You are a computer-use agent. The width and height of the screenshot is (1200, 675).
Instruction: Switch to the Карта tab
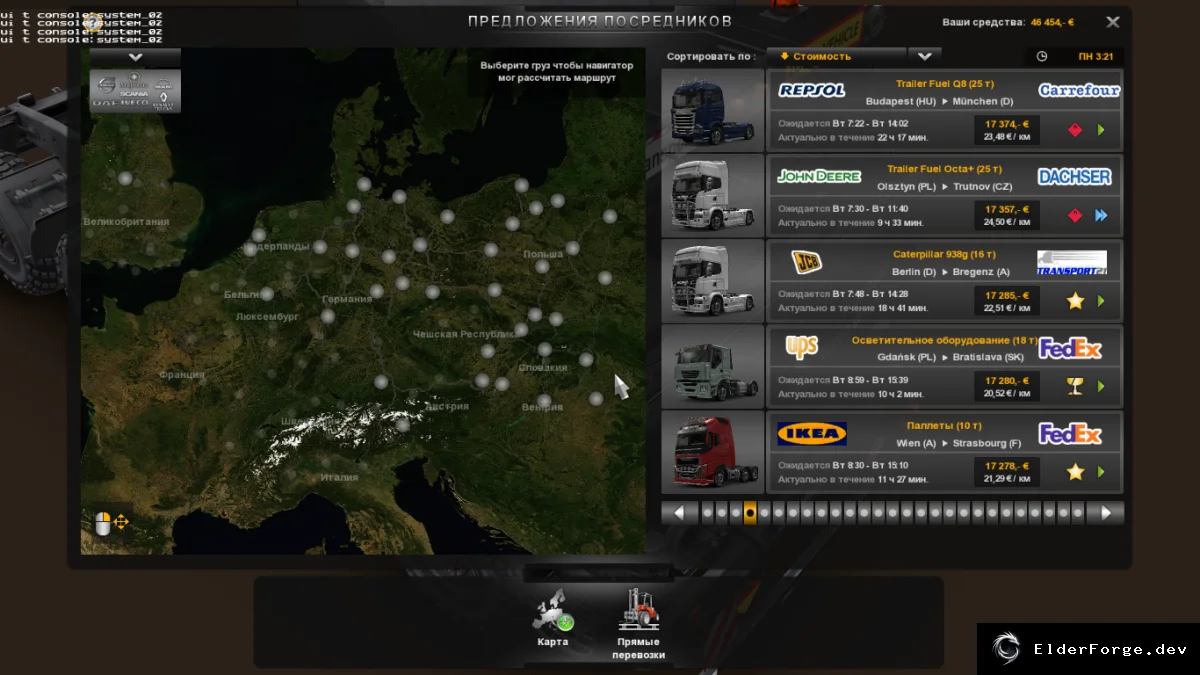(552, 619)
